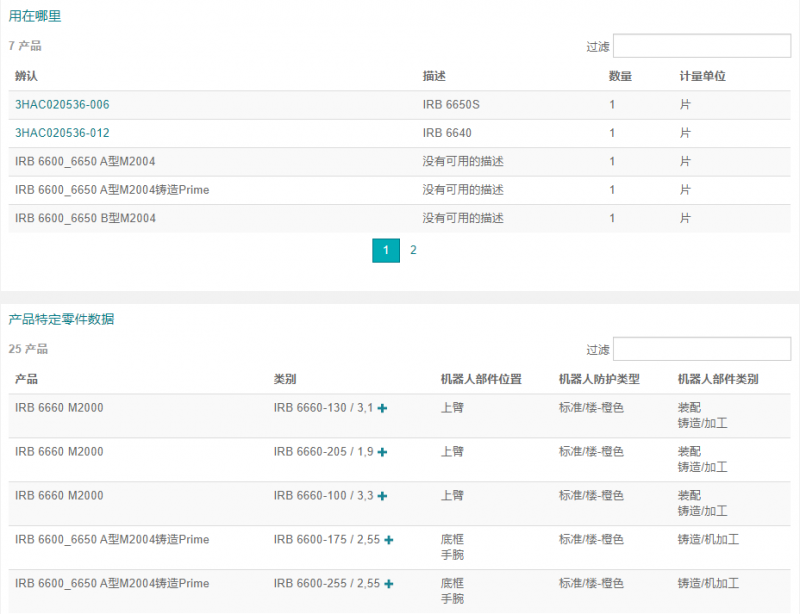Sort by 机器人部件类别 column header
This screenshot has width=800, height=614.
coord(718,379)
